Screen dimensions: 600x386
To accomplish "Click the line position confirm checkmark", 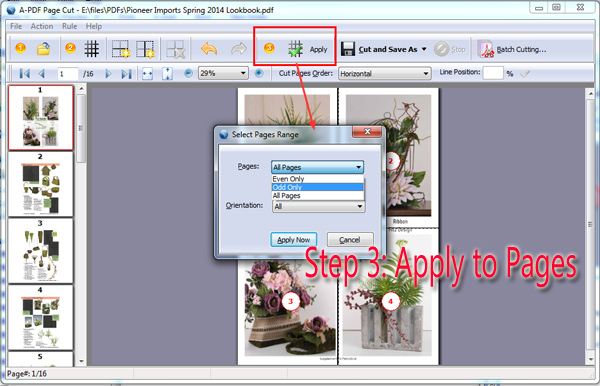I will click(x=525, y=73).
